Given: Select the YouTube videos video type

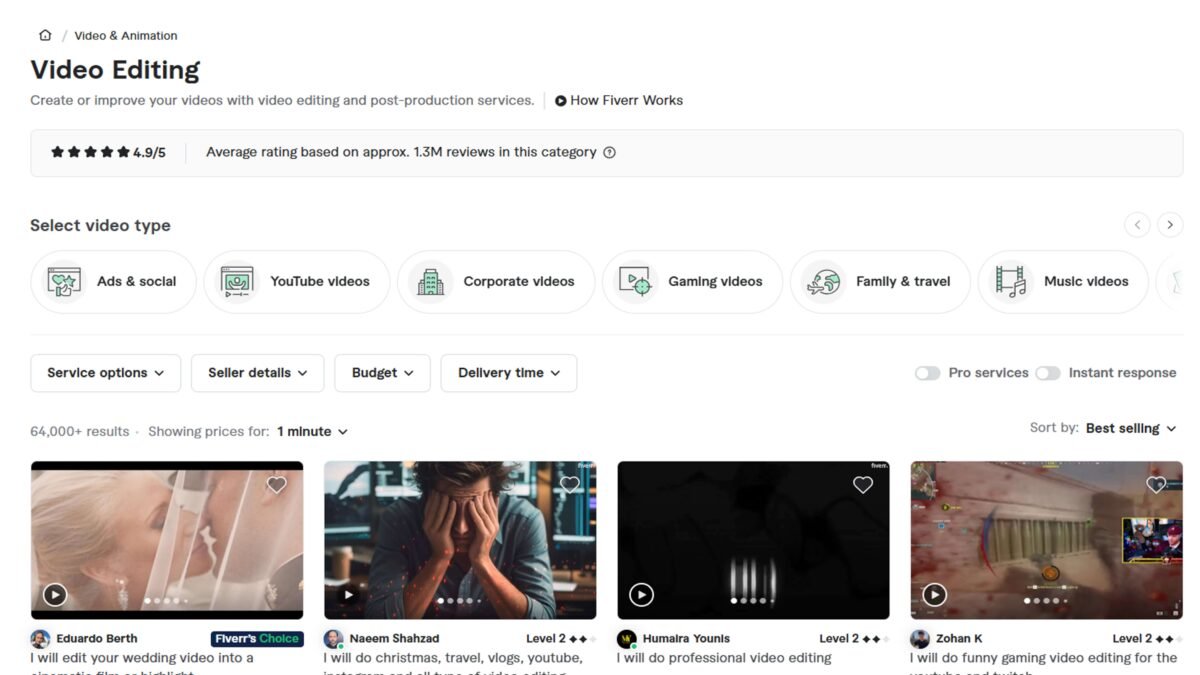Looking at the screenshot, I should (x=297, y=281).
